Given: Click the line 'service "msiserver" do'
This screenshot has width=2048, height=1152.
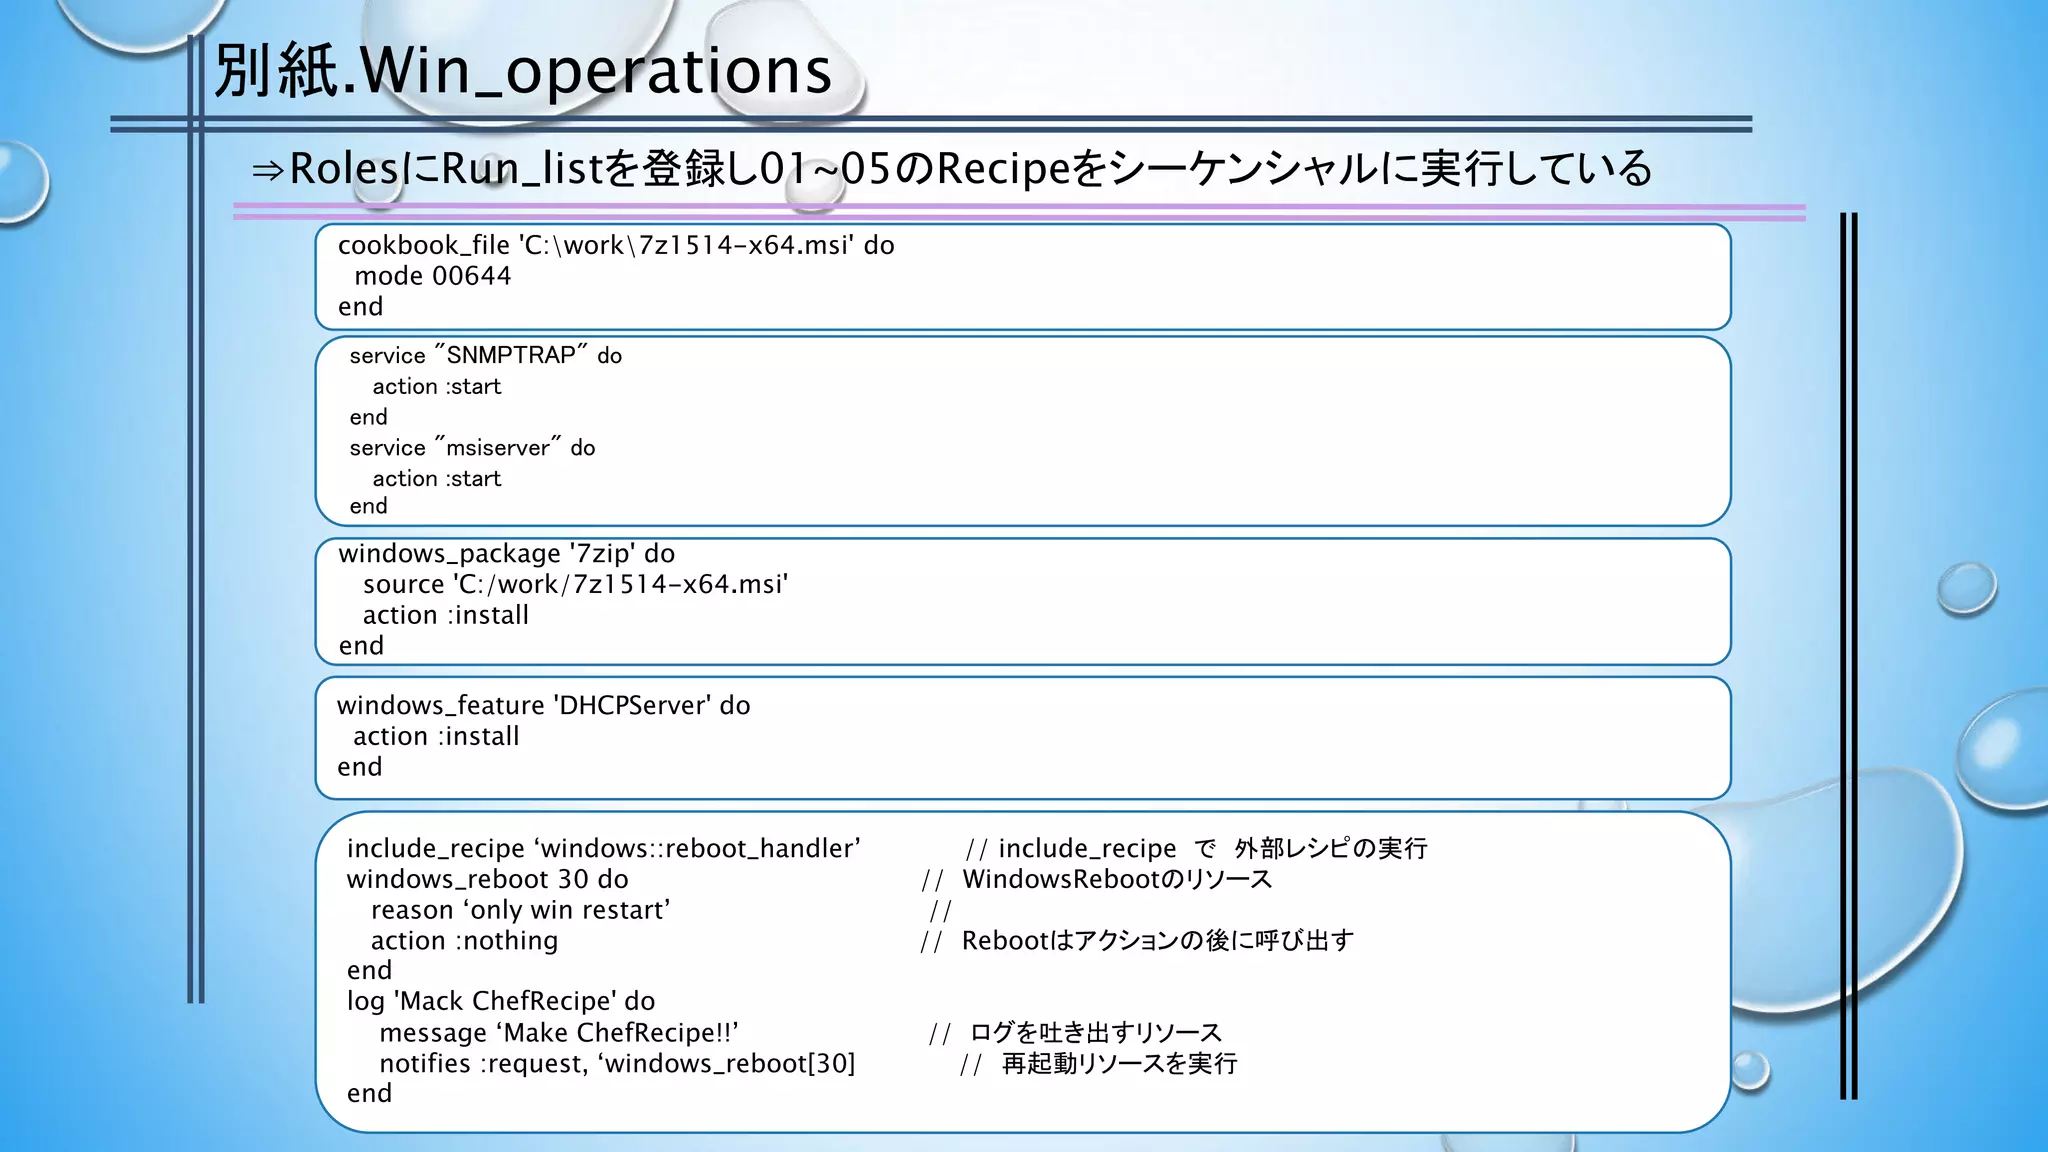Looking at the screenshot, I should click(472, 447).
